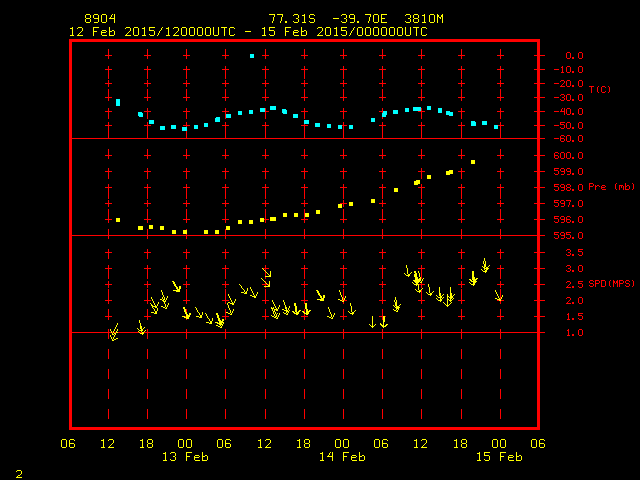Click the first cyan temperature point near -30.0
640x480 pixels.
[118, 102]
